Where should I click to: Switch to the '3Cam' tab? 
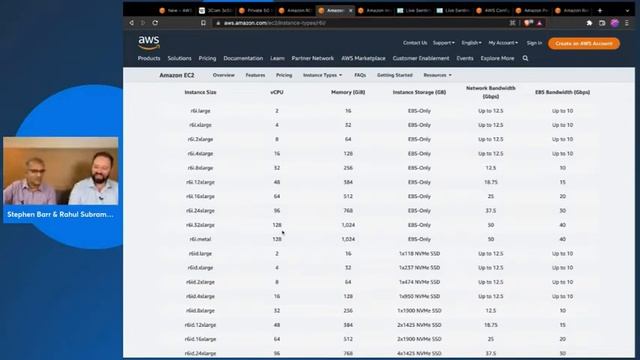pos(216,10)
